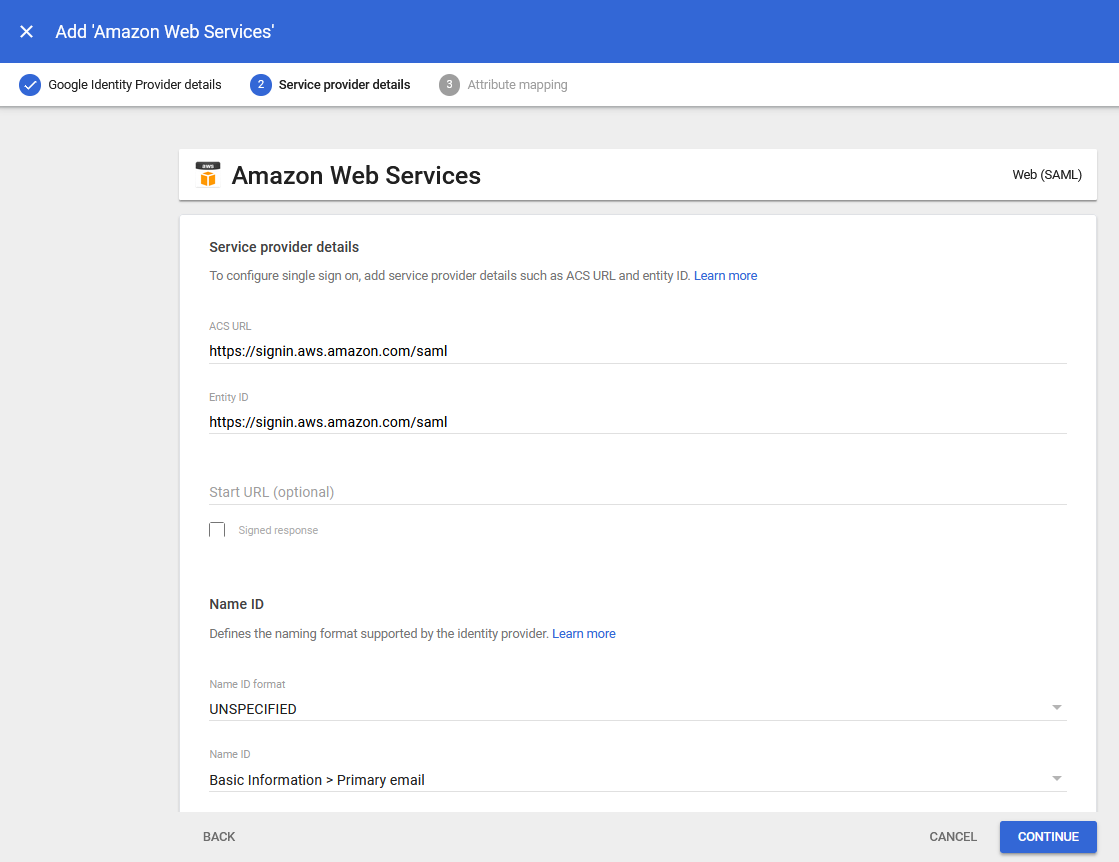
Task: Click the Service provider details section heading
Action: coord(284,247)
